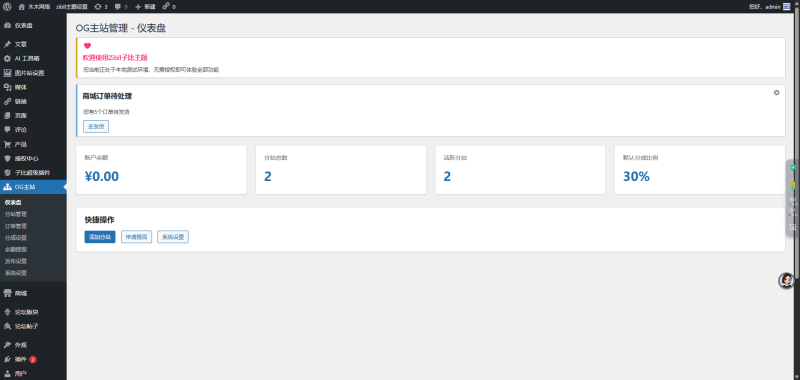Click the 去发货 button in order notice
Screen dimensions: 800x380
96,126
